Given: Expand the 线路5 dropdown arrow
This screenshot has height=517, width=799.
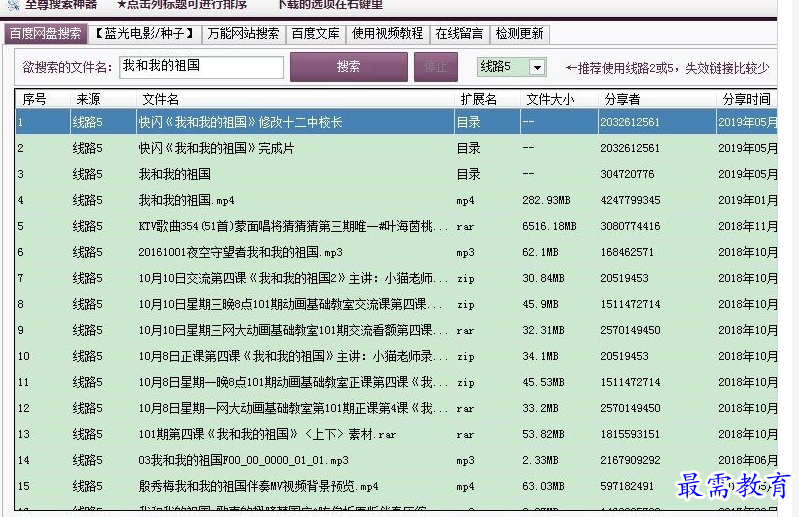Looking at the screenshot, I should pyautogui.click(x=537, y=67).
